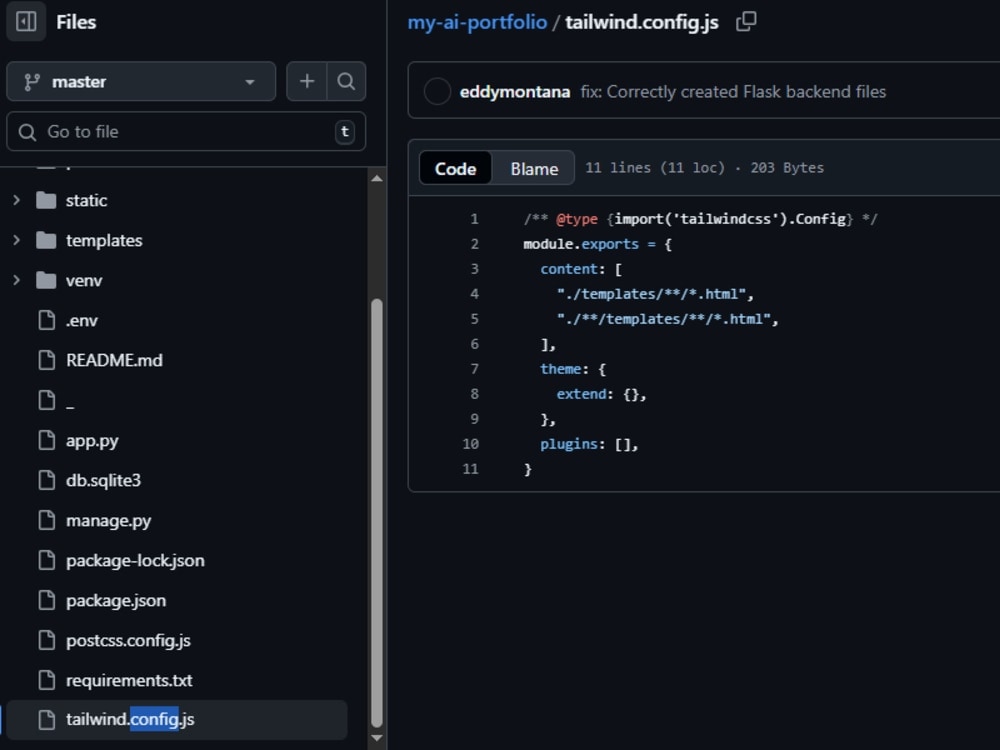Open postcss.config.js file
The image size is (1000, 750).
pyautogui.click(x=128, y=640)
